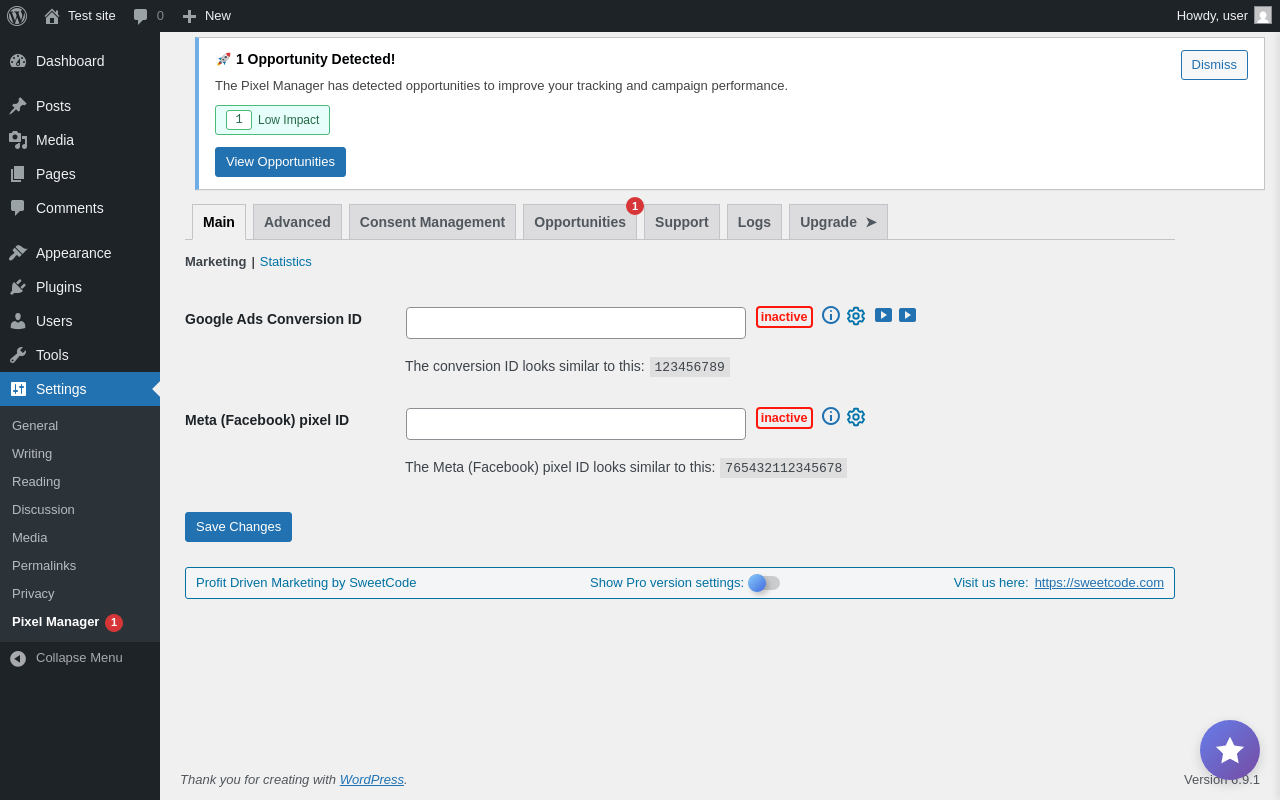Screen dimensions: 1280x800
Task: Dismiss the opportunity notification
Action: coord(1214,65)
